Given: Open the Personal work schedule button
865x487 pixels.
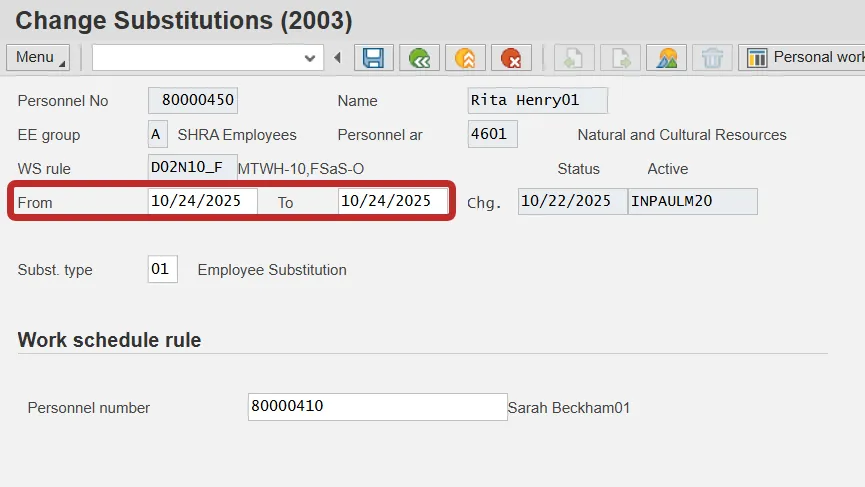Looking at the screenshot, I should click(802, 58).
